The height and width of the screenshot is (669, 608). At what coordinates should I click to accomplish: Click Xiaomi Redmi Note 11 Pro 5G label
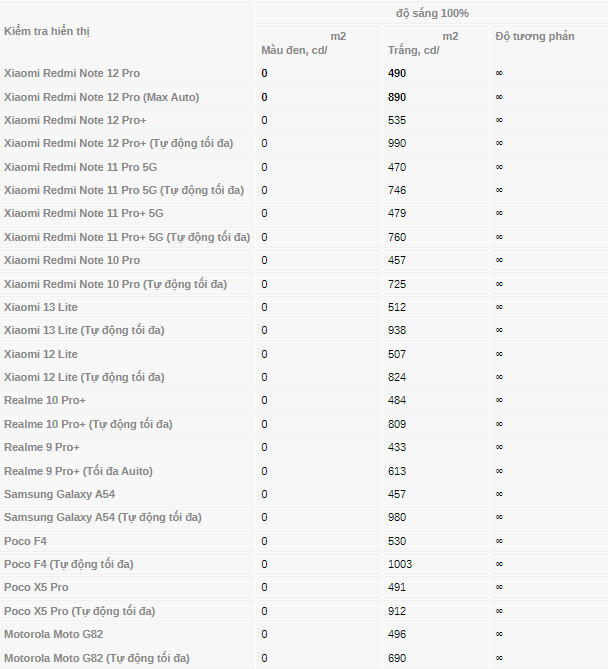(80, 167)
